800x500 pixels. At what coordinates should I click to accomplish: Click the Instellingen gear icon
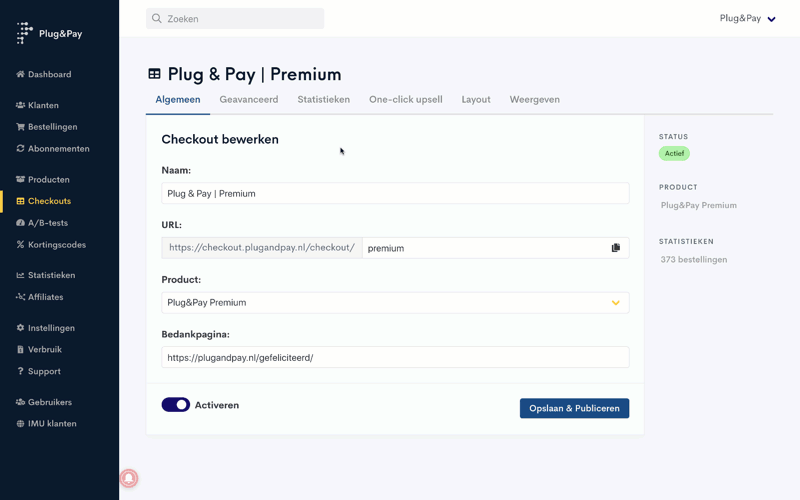click(x=20, y=328)
